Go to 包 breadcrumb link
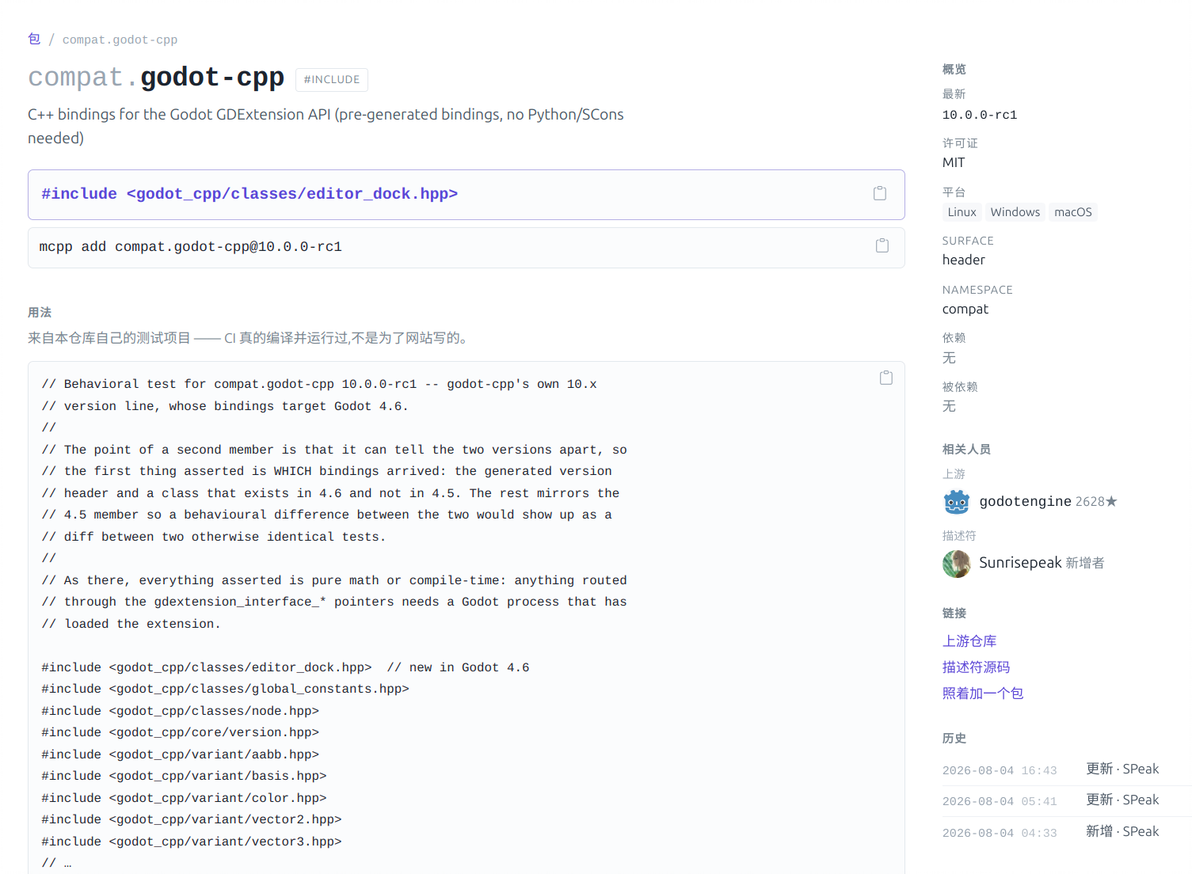Viewport: 1192px width, 874px height. (x=34, y=39)
